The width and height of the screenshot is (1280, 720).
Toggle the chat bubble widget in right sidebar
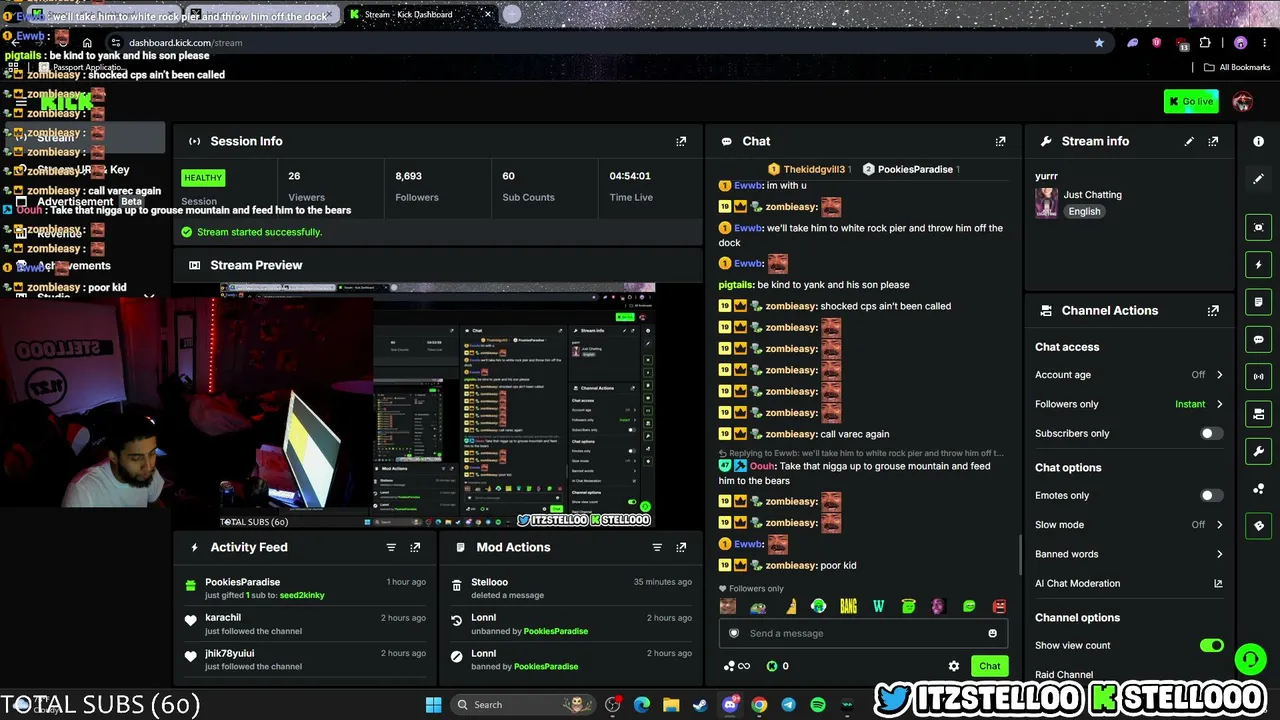coord(1258,339)
